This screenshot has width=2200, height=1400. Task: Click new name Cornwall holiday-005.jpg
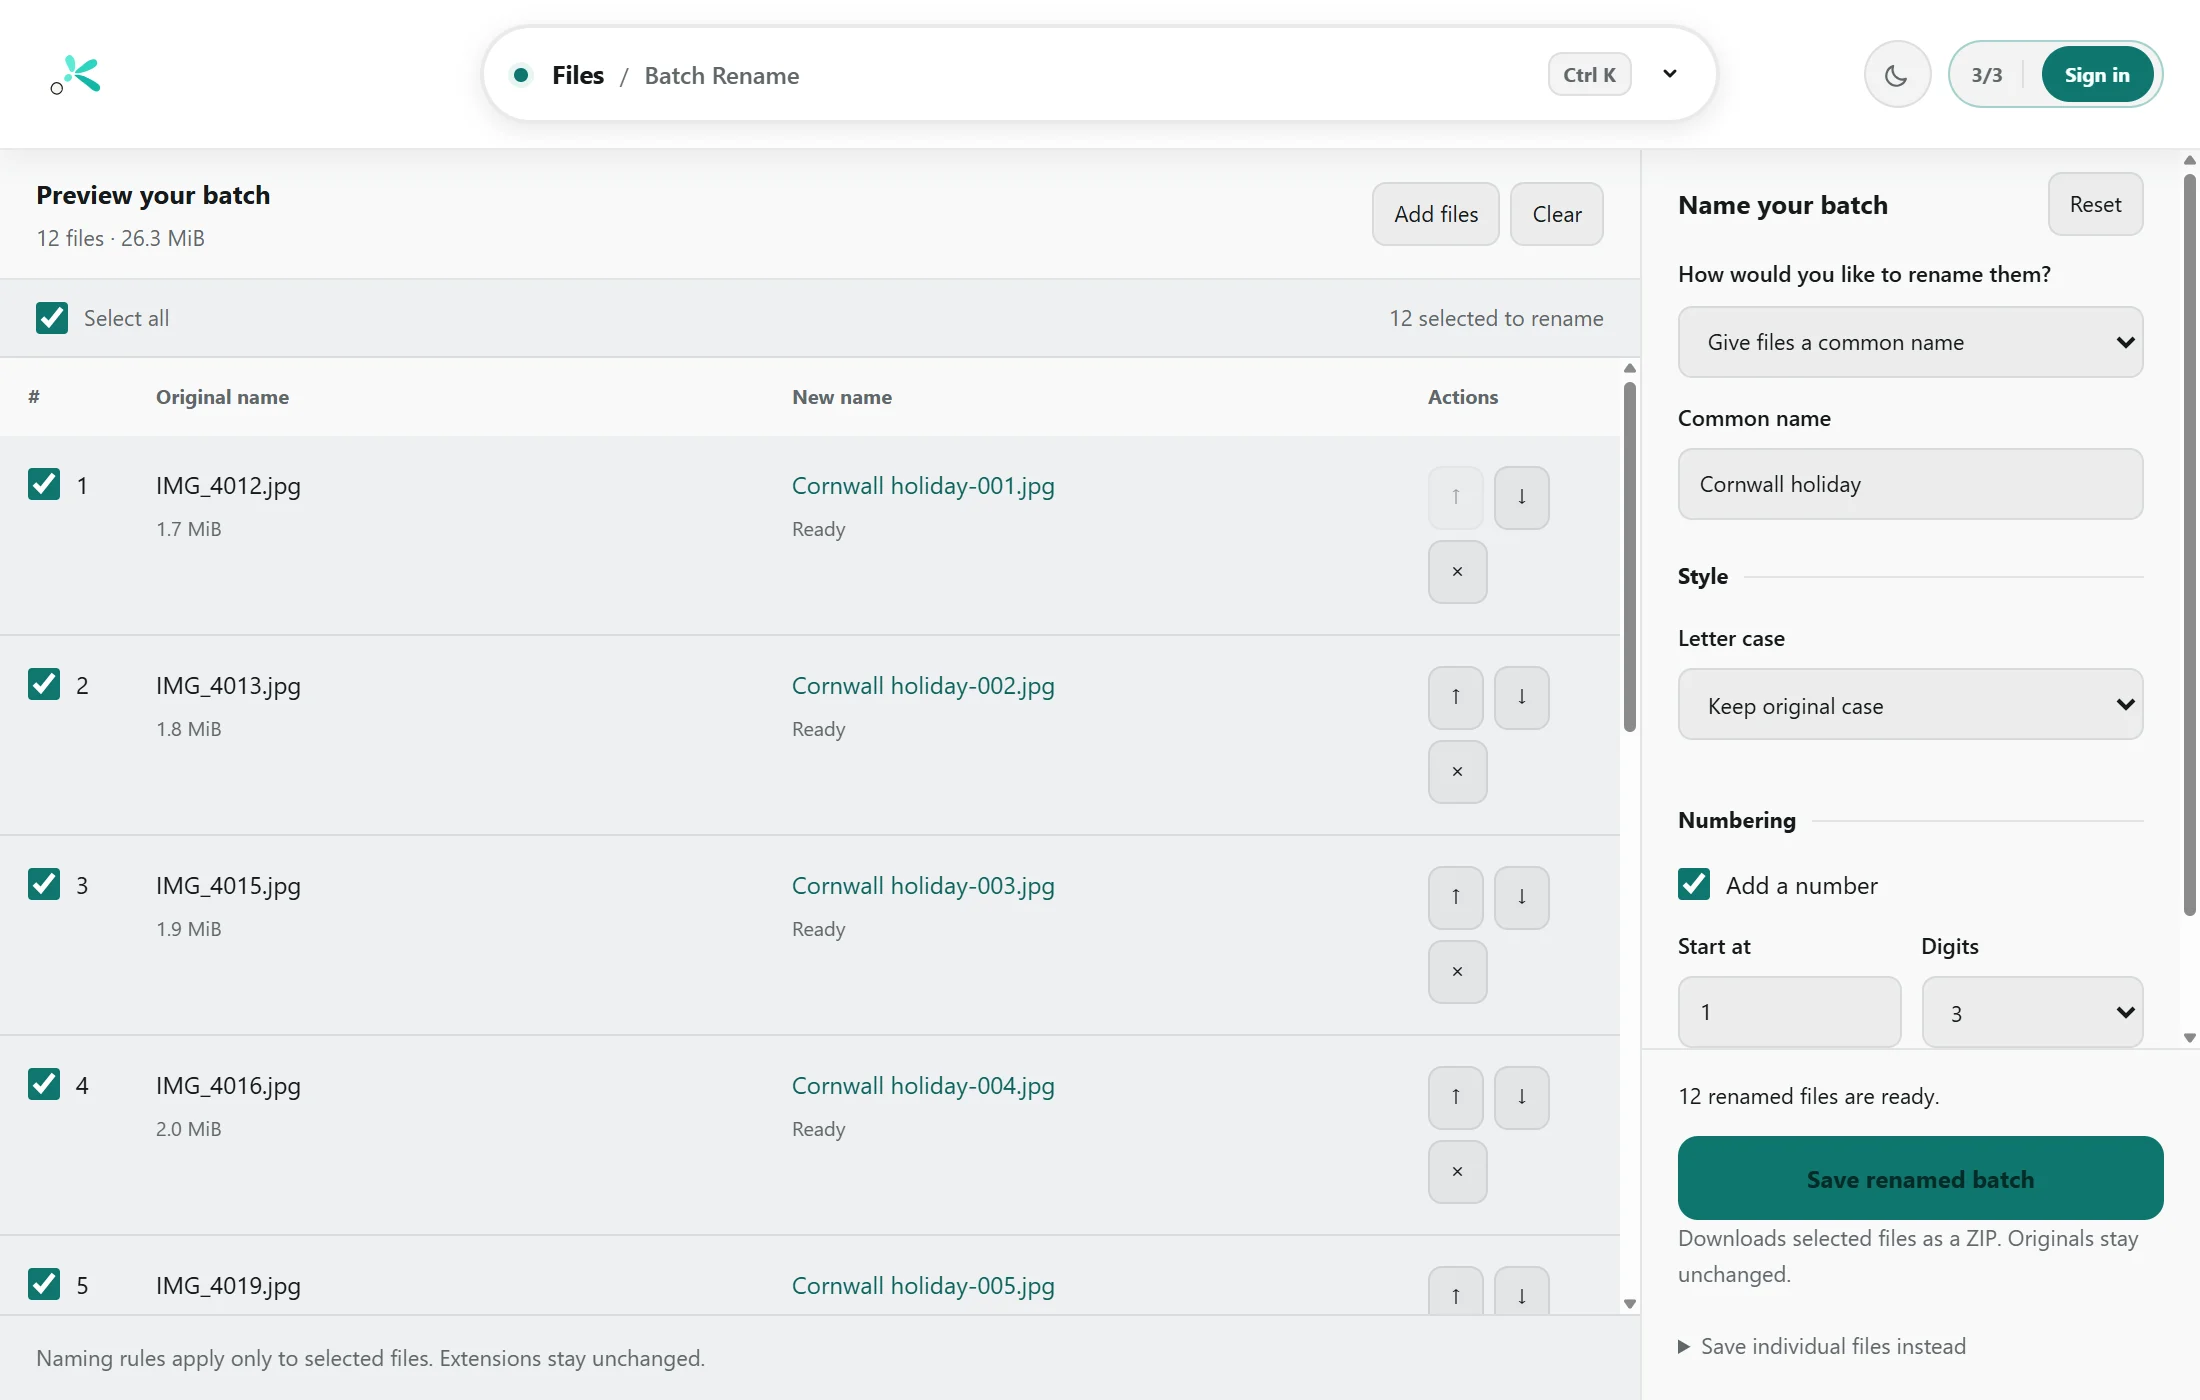click(923, 1286)
